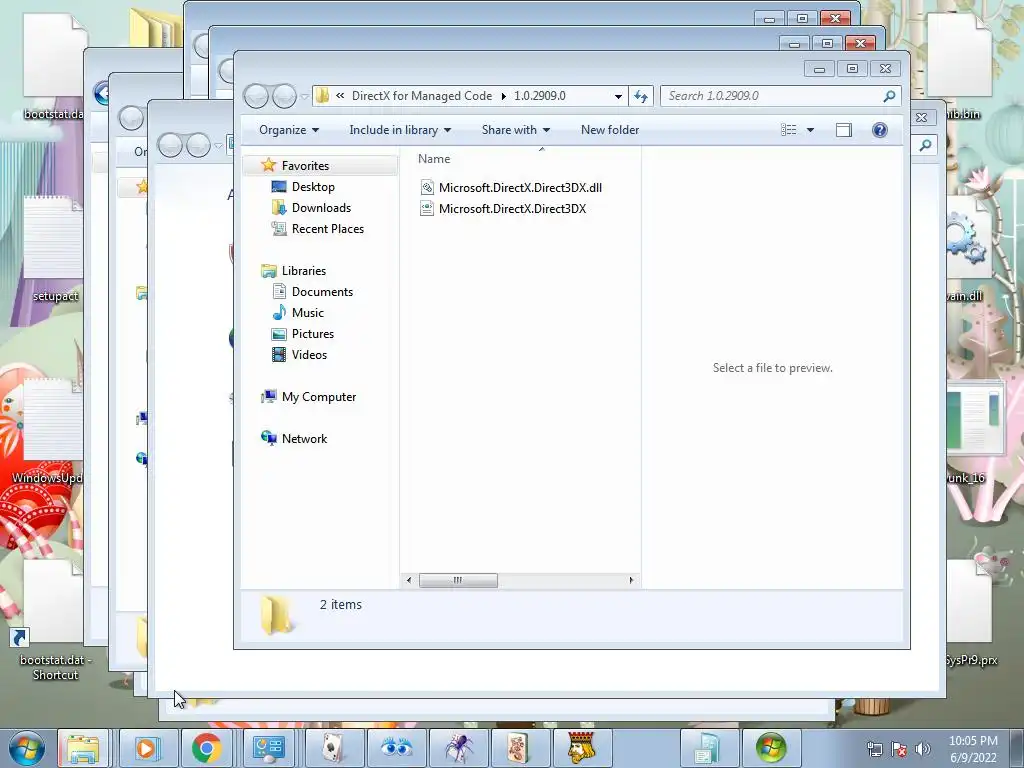This screenshot has width=1024, height=768.
Task: Open the Mahjong Titans taskbar icon
Action: click(x=520, y=748)
